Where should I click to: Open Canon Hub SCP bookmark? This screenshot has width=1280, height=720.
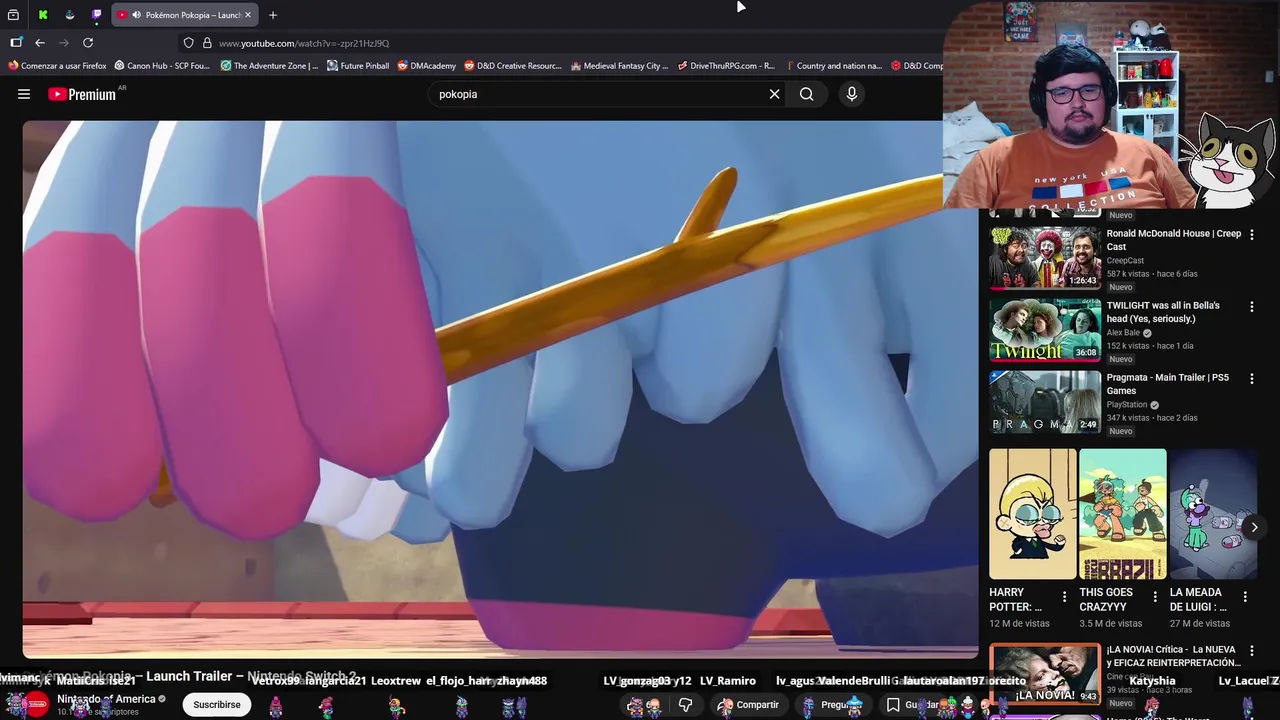click(162, 66)
